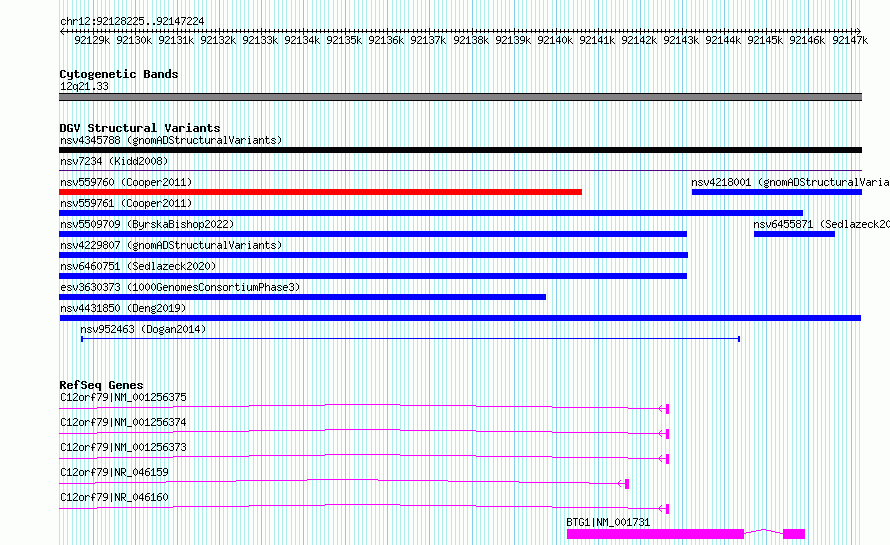The width and height of the screenshot is (890, 545).
Task: Click the blue nsv4229807 variant bar
Action: pos(373,255)
